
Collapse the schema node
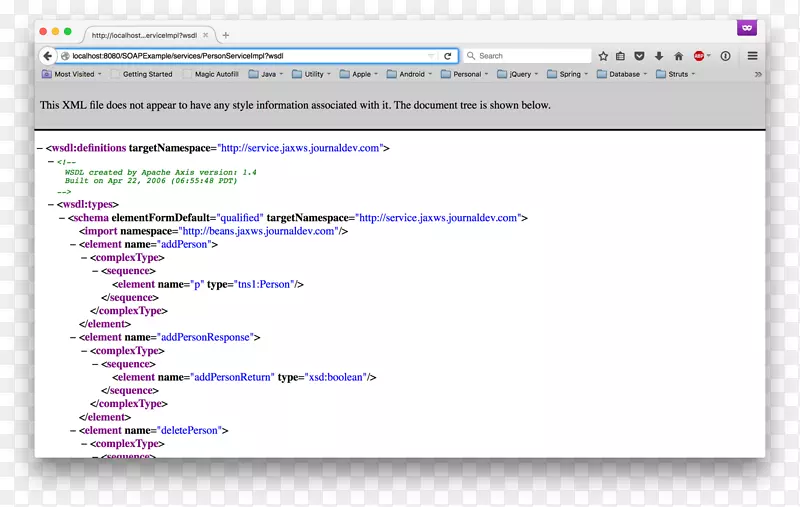coord(62,218)
